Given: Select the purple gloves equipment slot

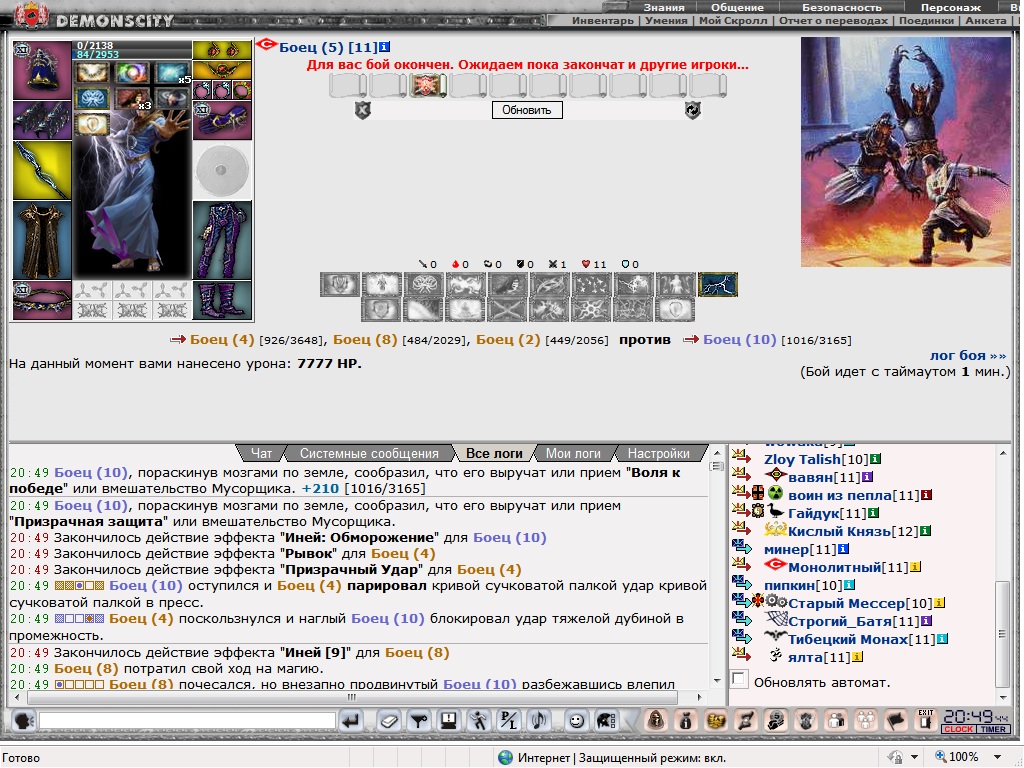Looking at the screenshot, I should 222,120.
